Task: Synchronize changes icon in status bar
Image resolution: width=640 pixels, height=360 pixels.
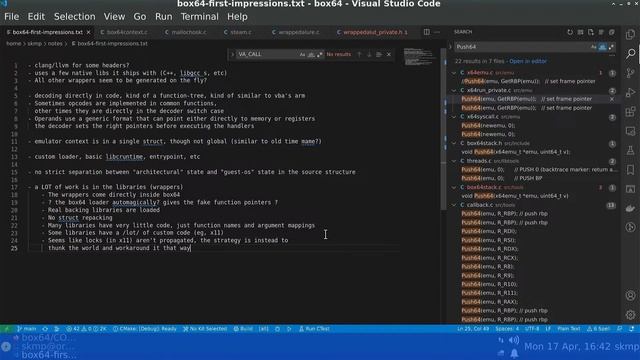Action: click(x=45, y=329)
